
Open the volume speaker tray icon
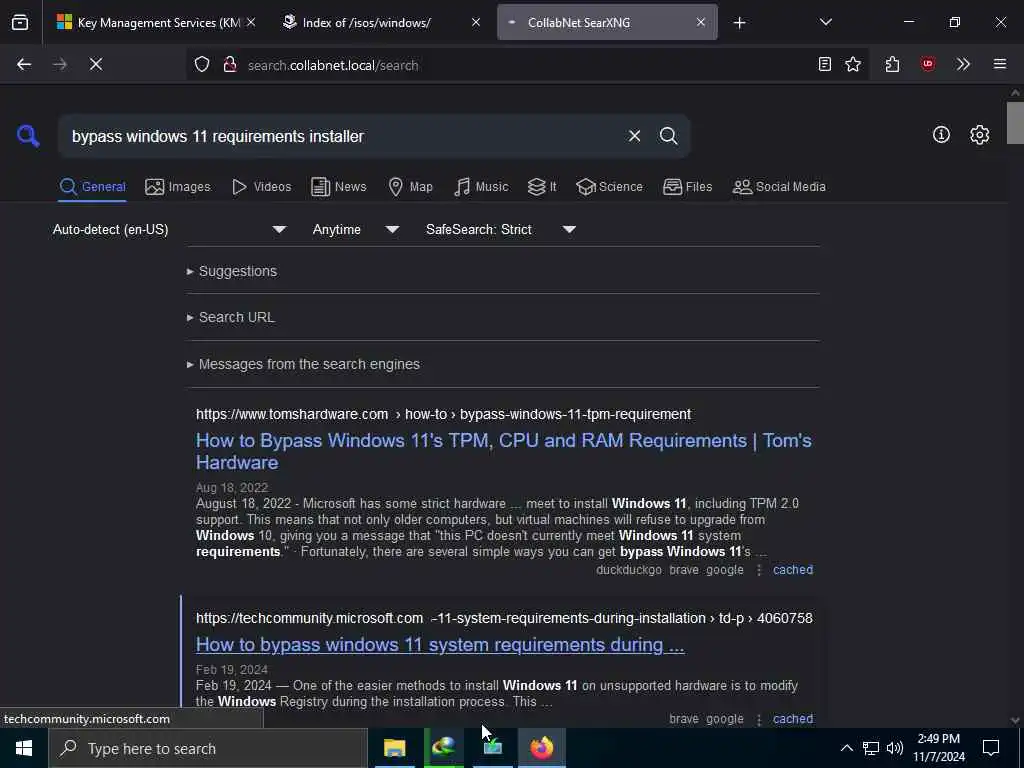click(x=895, y=748)
